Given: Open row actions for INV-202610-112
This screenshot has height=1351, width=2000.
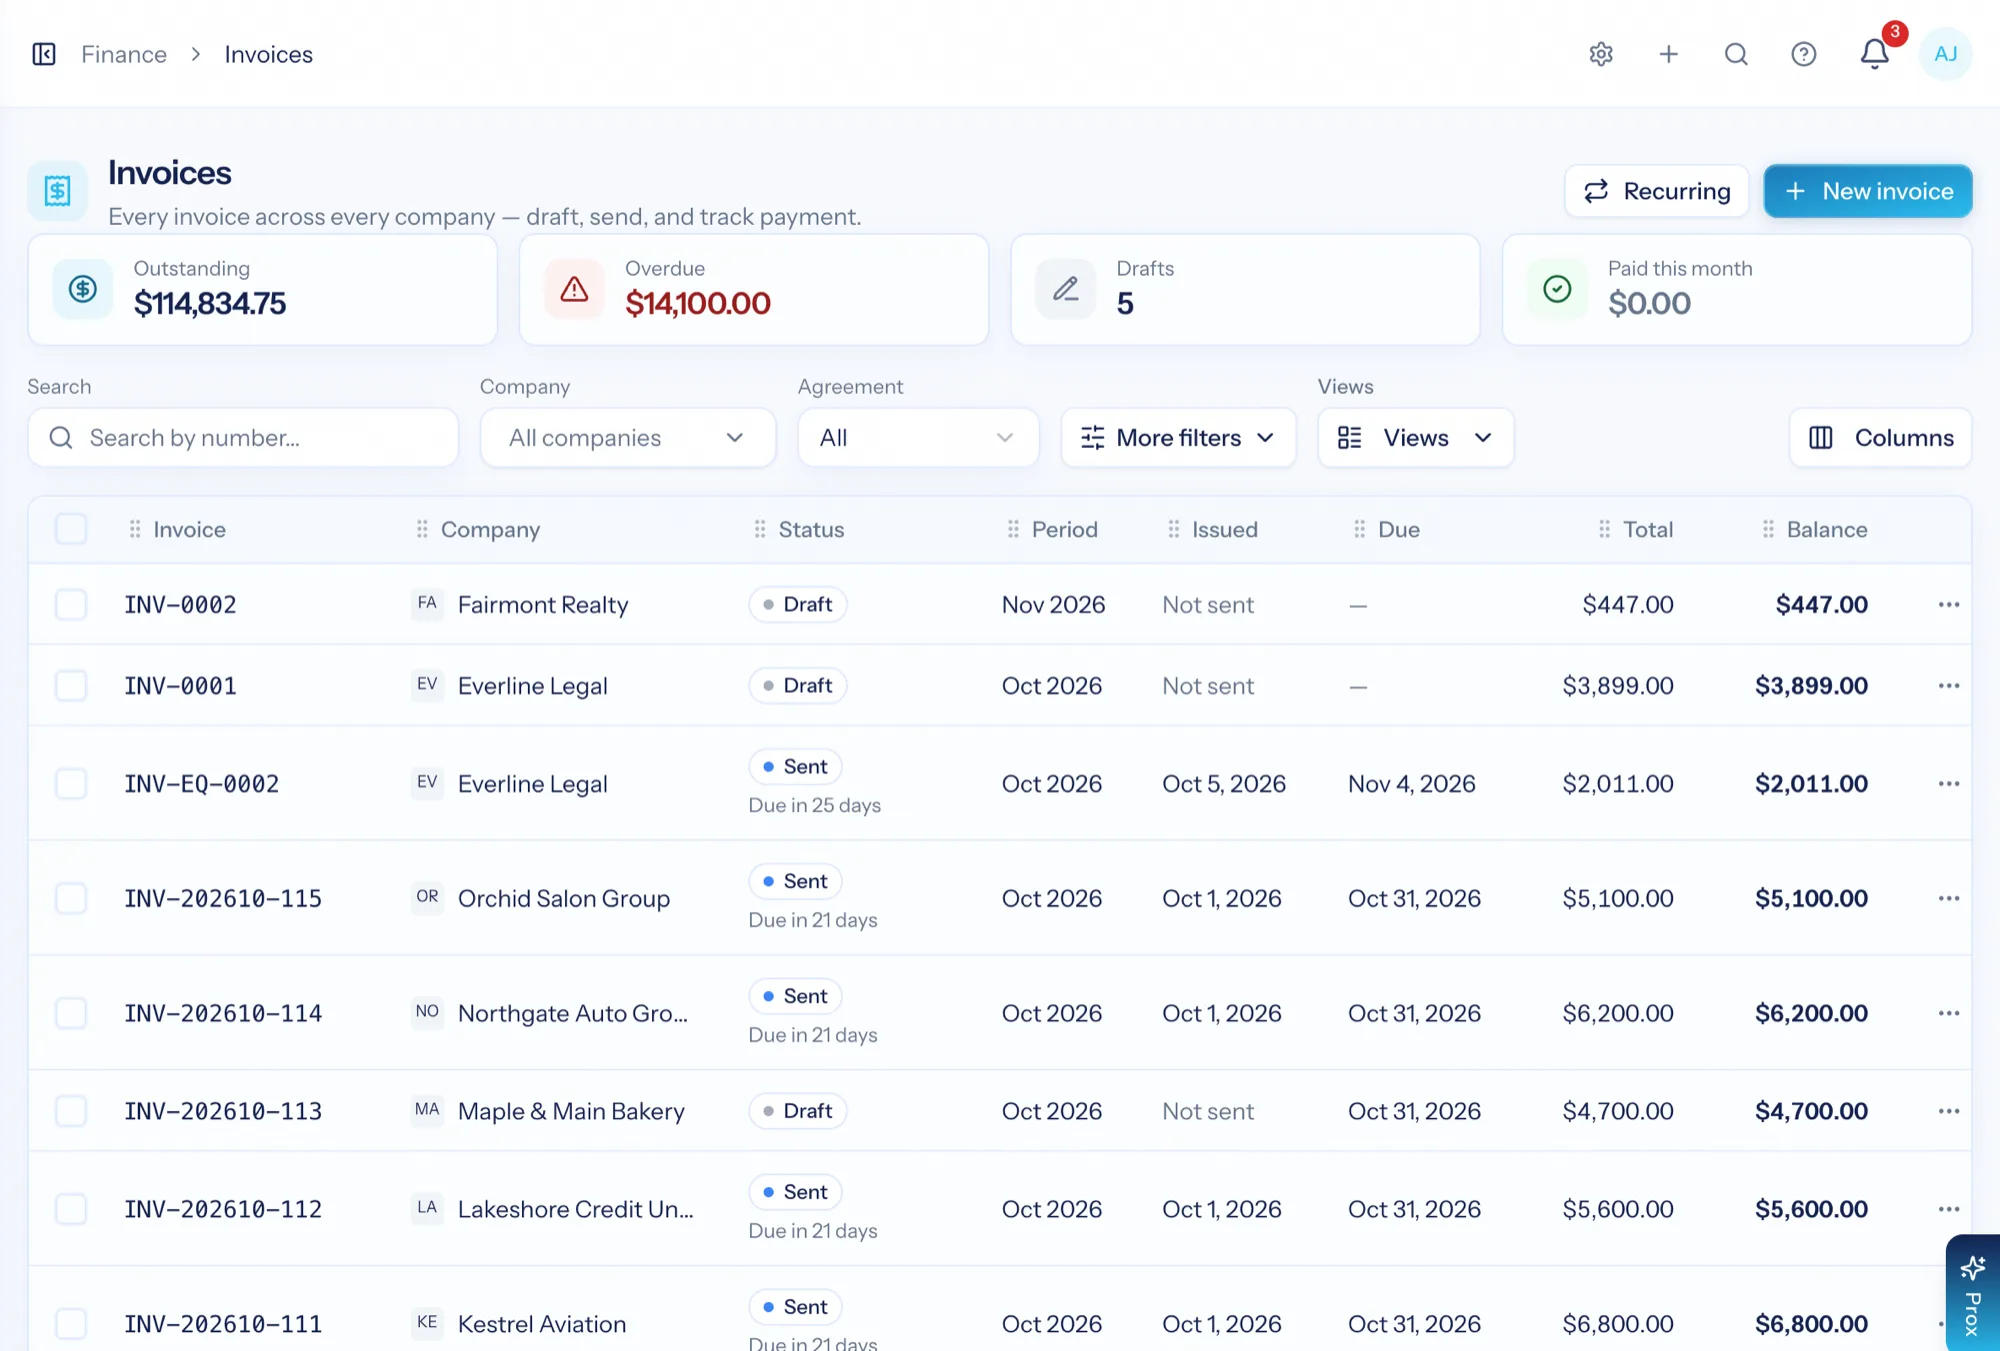Looking at the screenshot, I should coord(1948,1209).
